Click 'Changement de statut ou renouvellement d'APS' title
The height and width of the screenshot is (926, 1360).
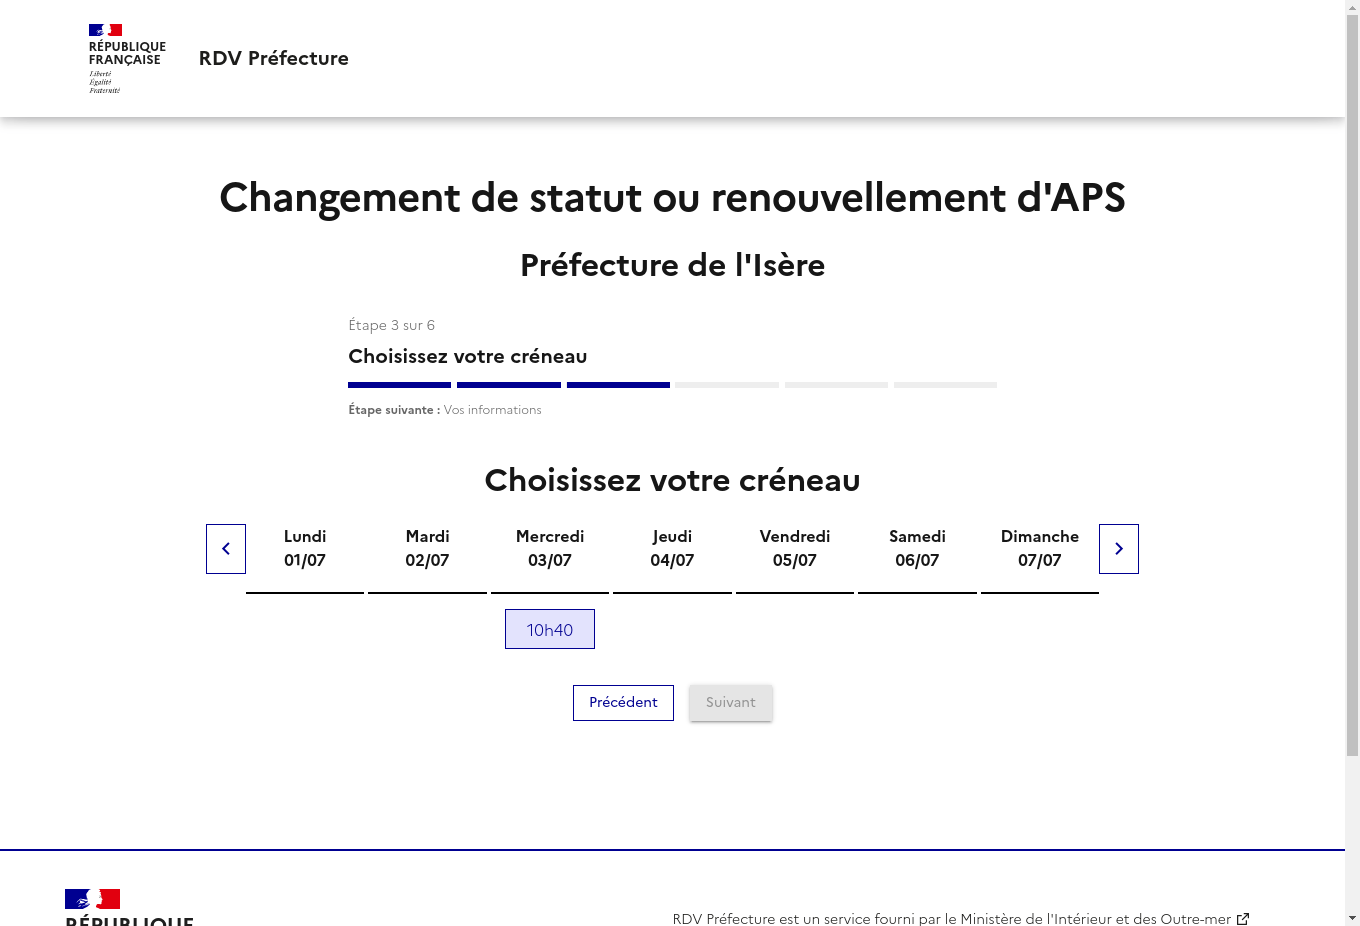(672, 198)
